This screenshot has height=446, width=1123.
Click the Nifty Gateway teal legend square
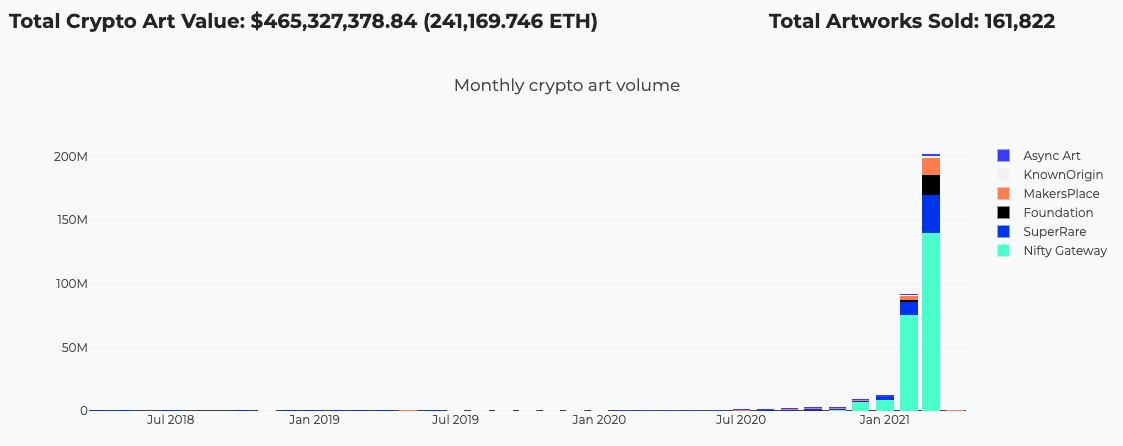coord(1003,251)
